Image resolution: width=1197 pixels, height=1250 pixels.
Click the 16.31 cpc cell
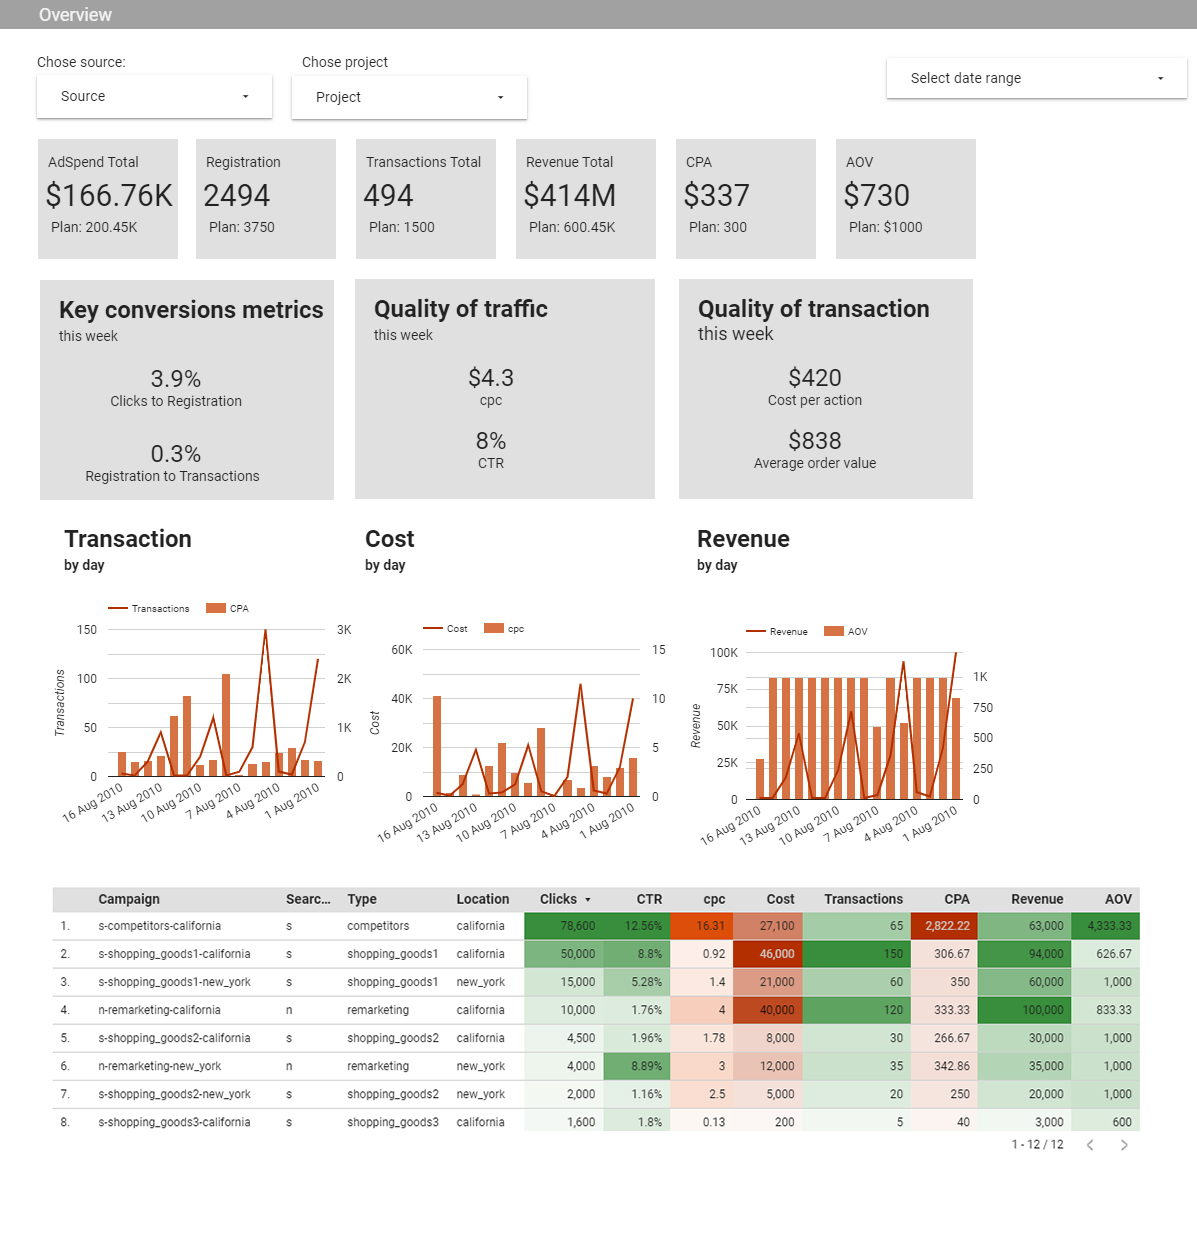pyautogui.click(x=702, y=926)
